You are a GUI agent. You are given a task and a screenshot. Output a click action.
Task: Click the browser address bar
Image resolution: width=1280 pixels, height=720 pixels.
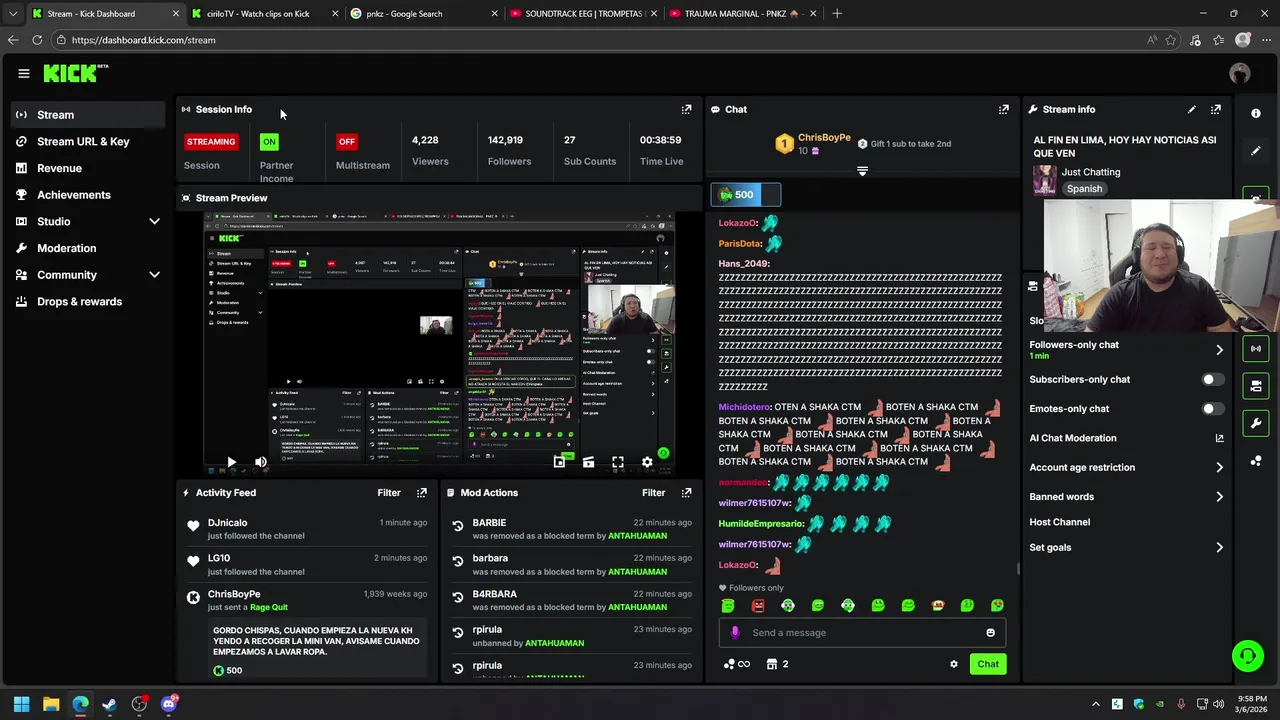(600, 40)
